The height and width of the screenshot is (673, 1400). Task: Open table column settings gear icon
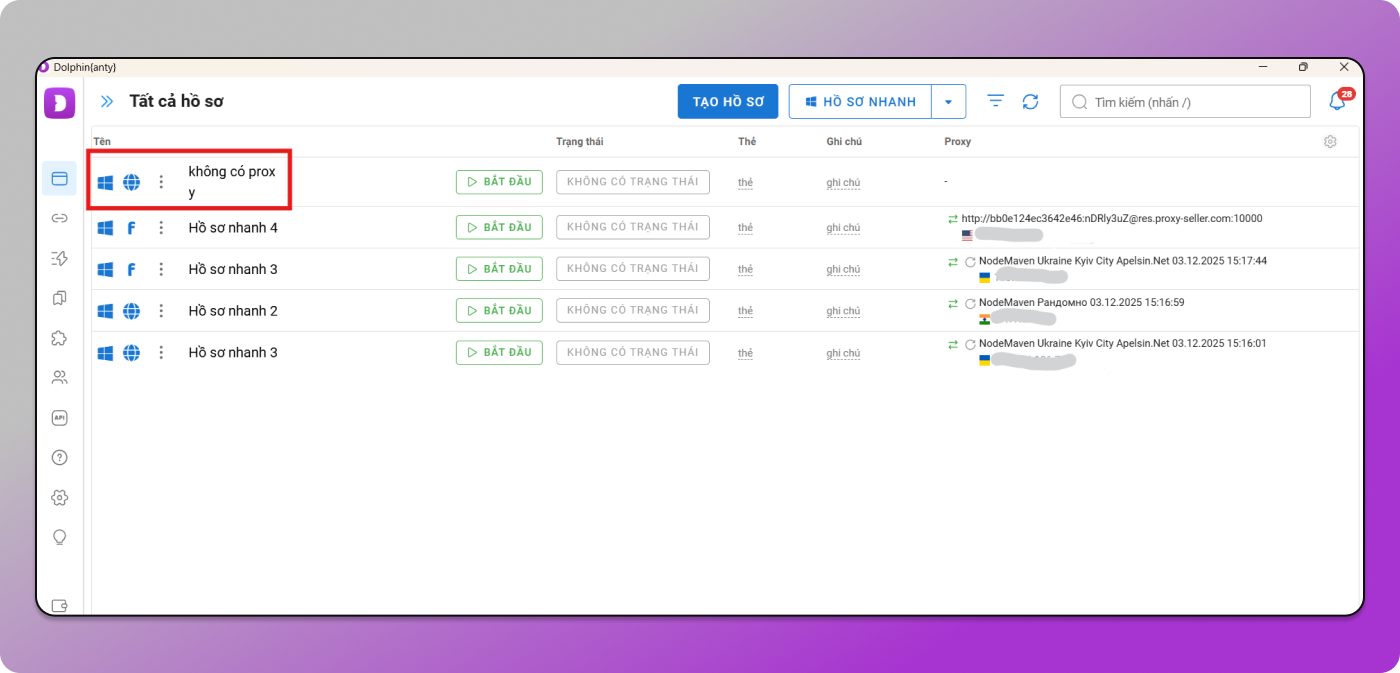(1330, 142)
